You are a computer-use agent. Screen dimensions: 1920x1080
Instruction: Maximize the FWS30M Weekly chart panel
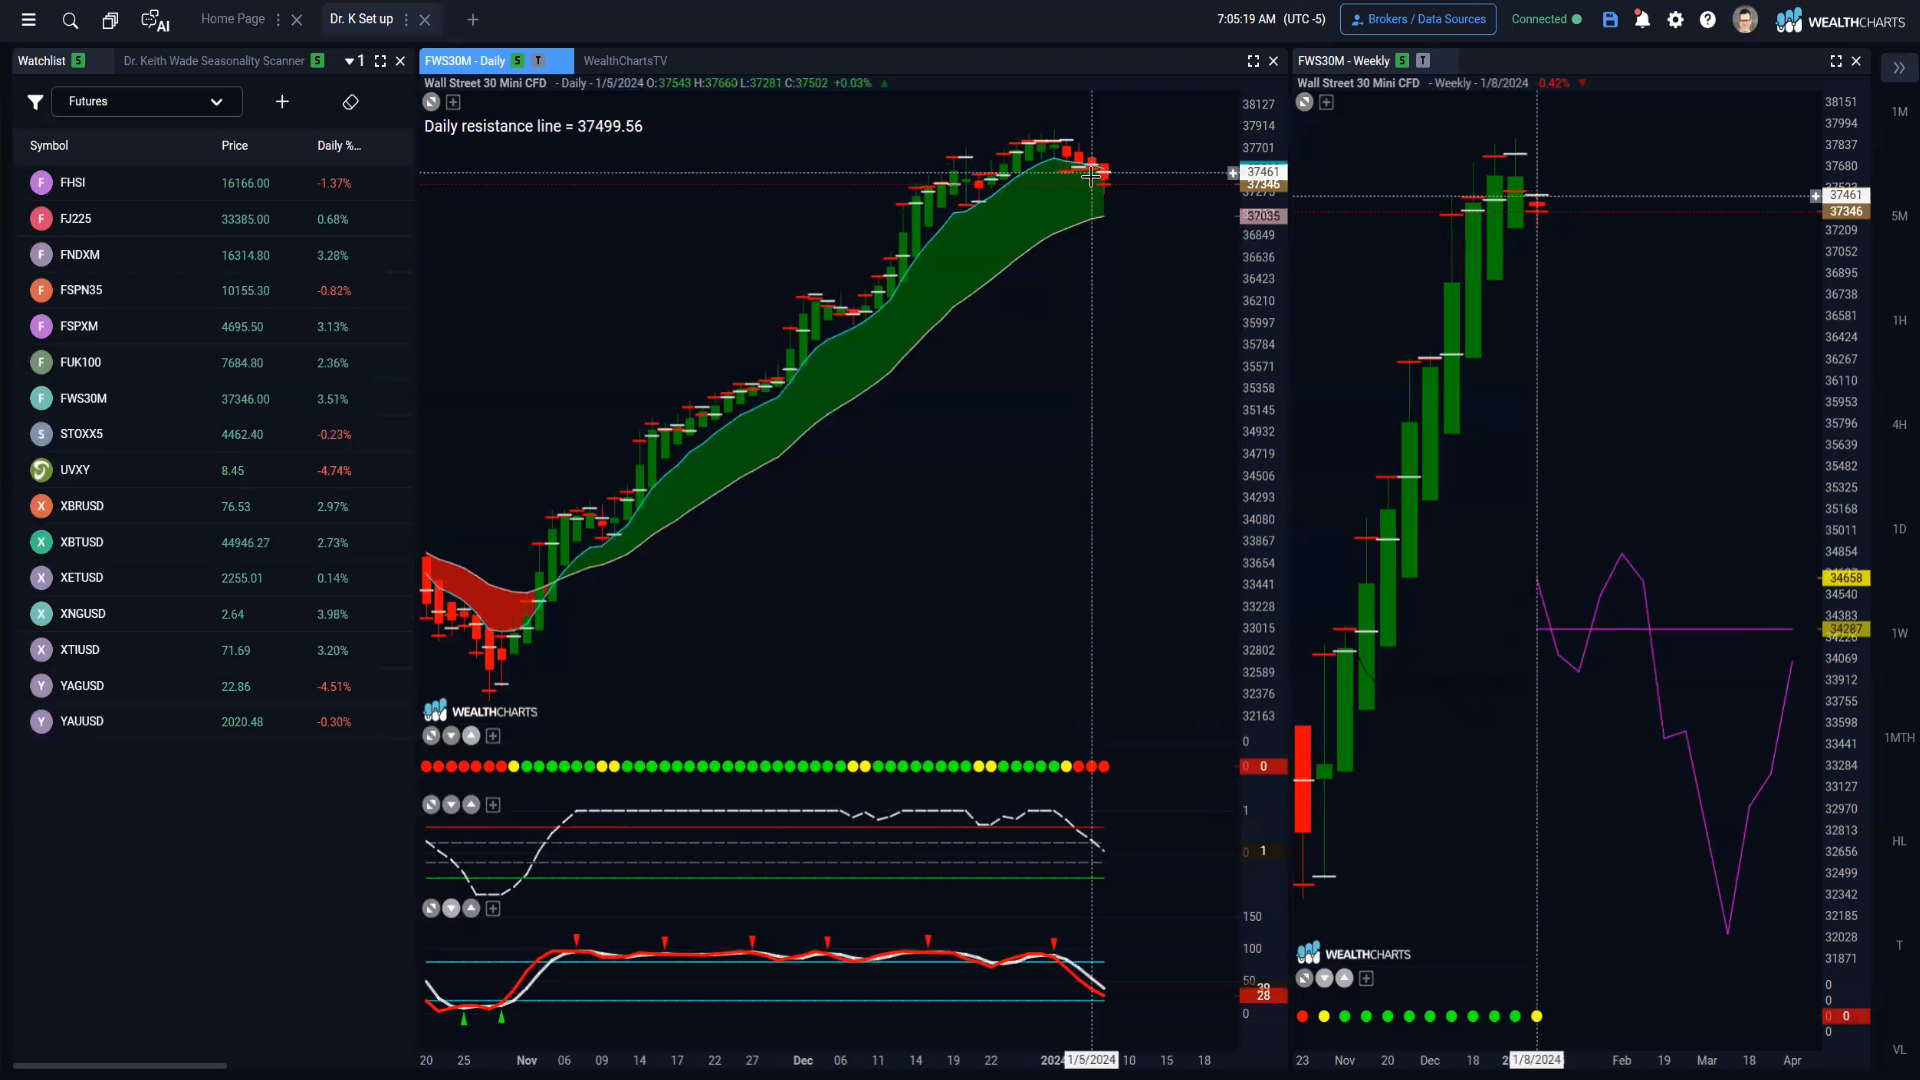point(1836,61)
